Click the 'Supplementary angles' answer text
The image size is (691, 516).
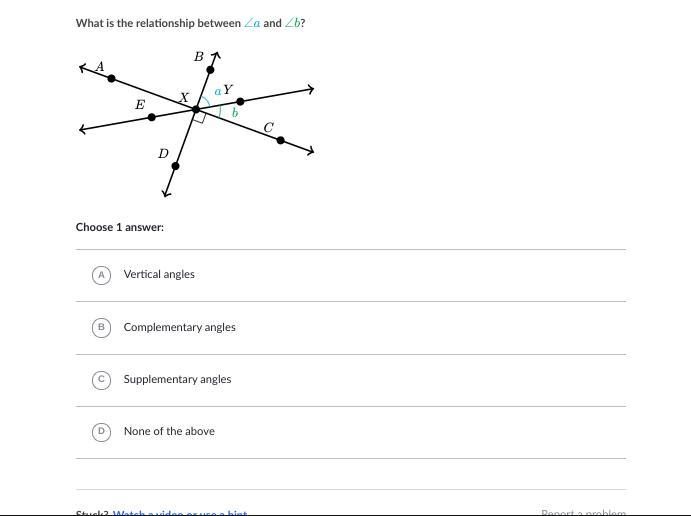tap(177, 379)
